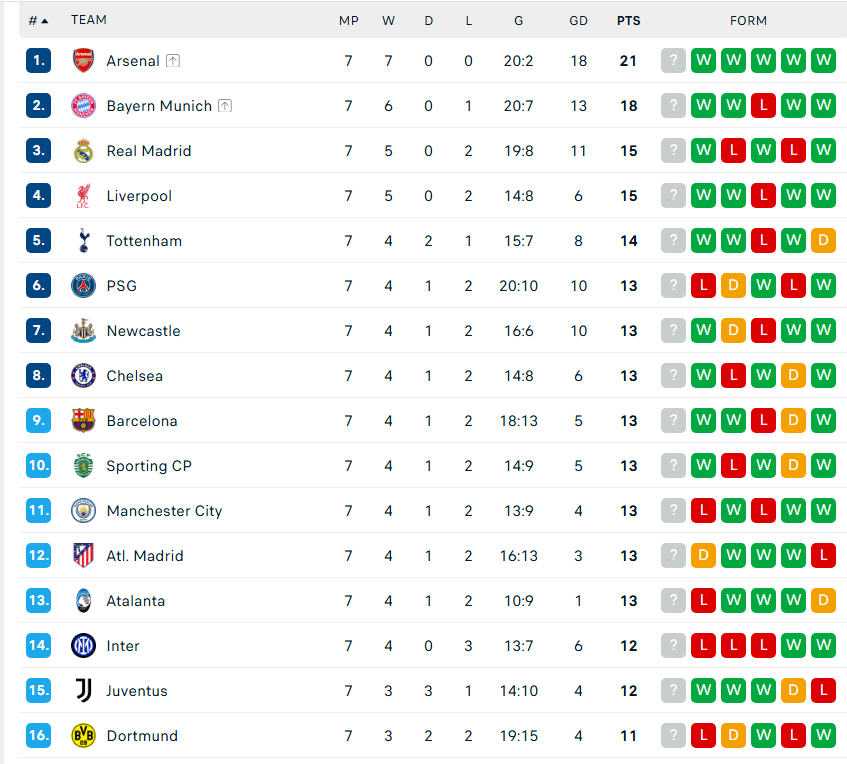Click the Real Madrid crest icon

coord(83,151)
